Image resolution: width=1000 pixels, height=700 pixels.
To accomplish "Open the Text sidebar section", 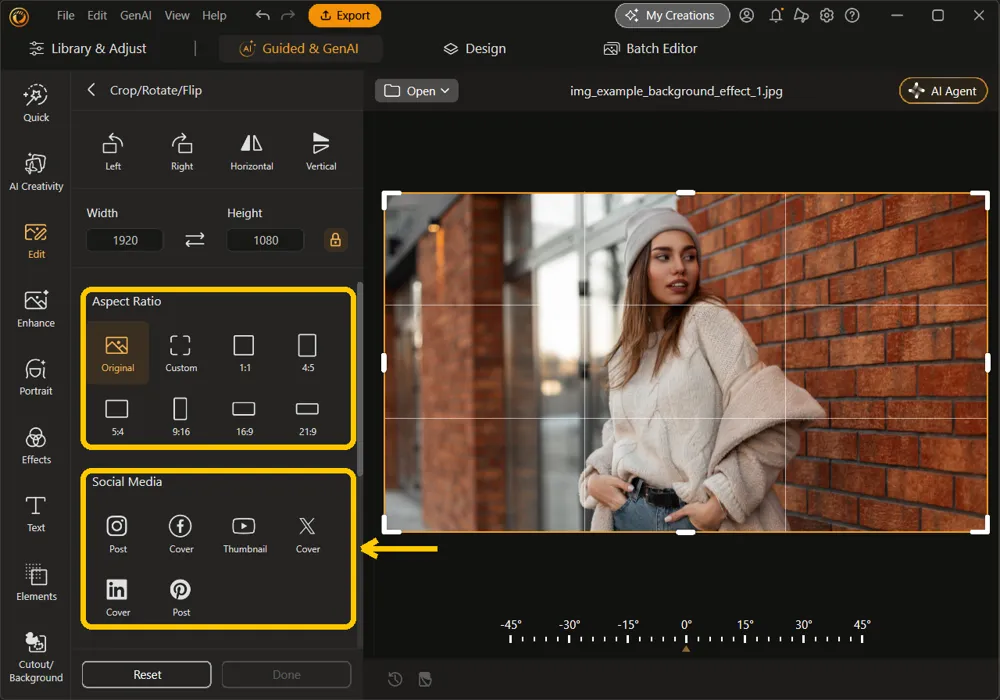I will [36, 514].
